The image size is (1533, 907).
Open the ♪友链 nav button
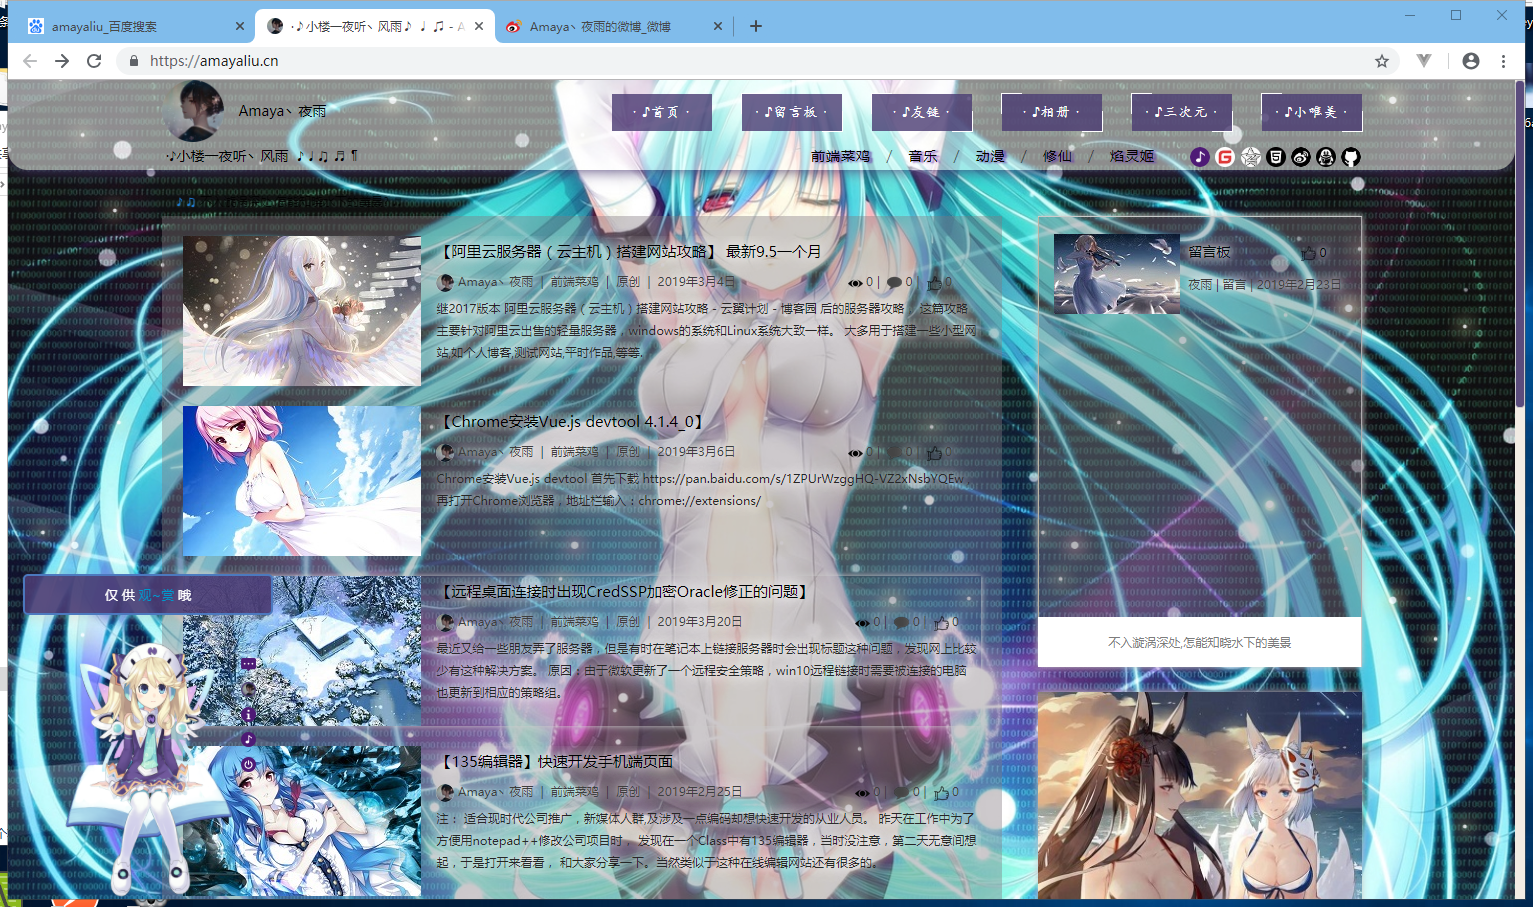pos(922,112)
